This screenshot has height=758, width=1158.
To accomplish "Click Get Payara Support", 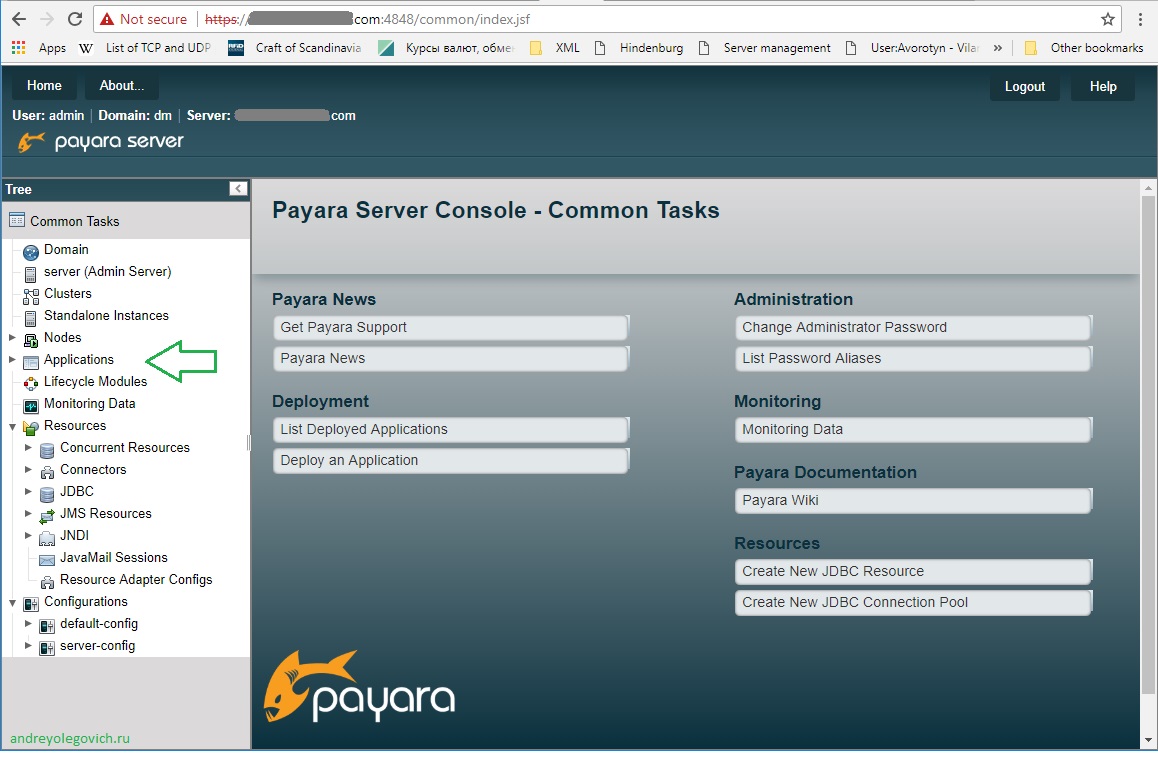I will coord(450,327).
